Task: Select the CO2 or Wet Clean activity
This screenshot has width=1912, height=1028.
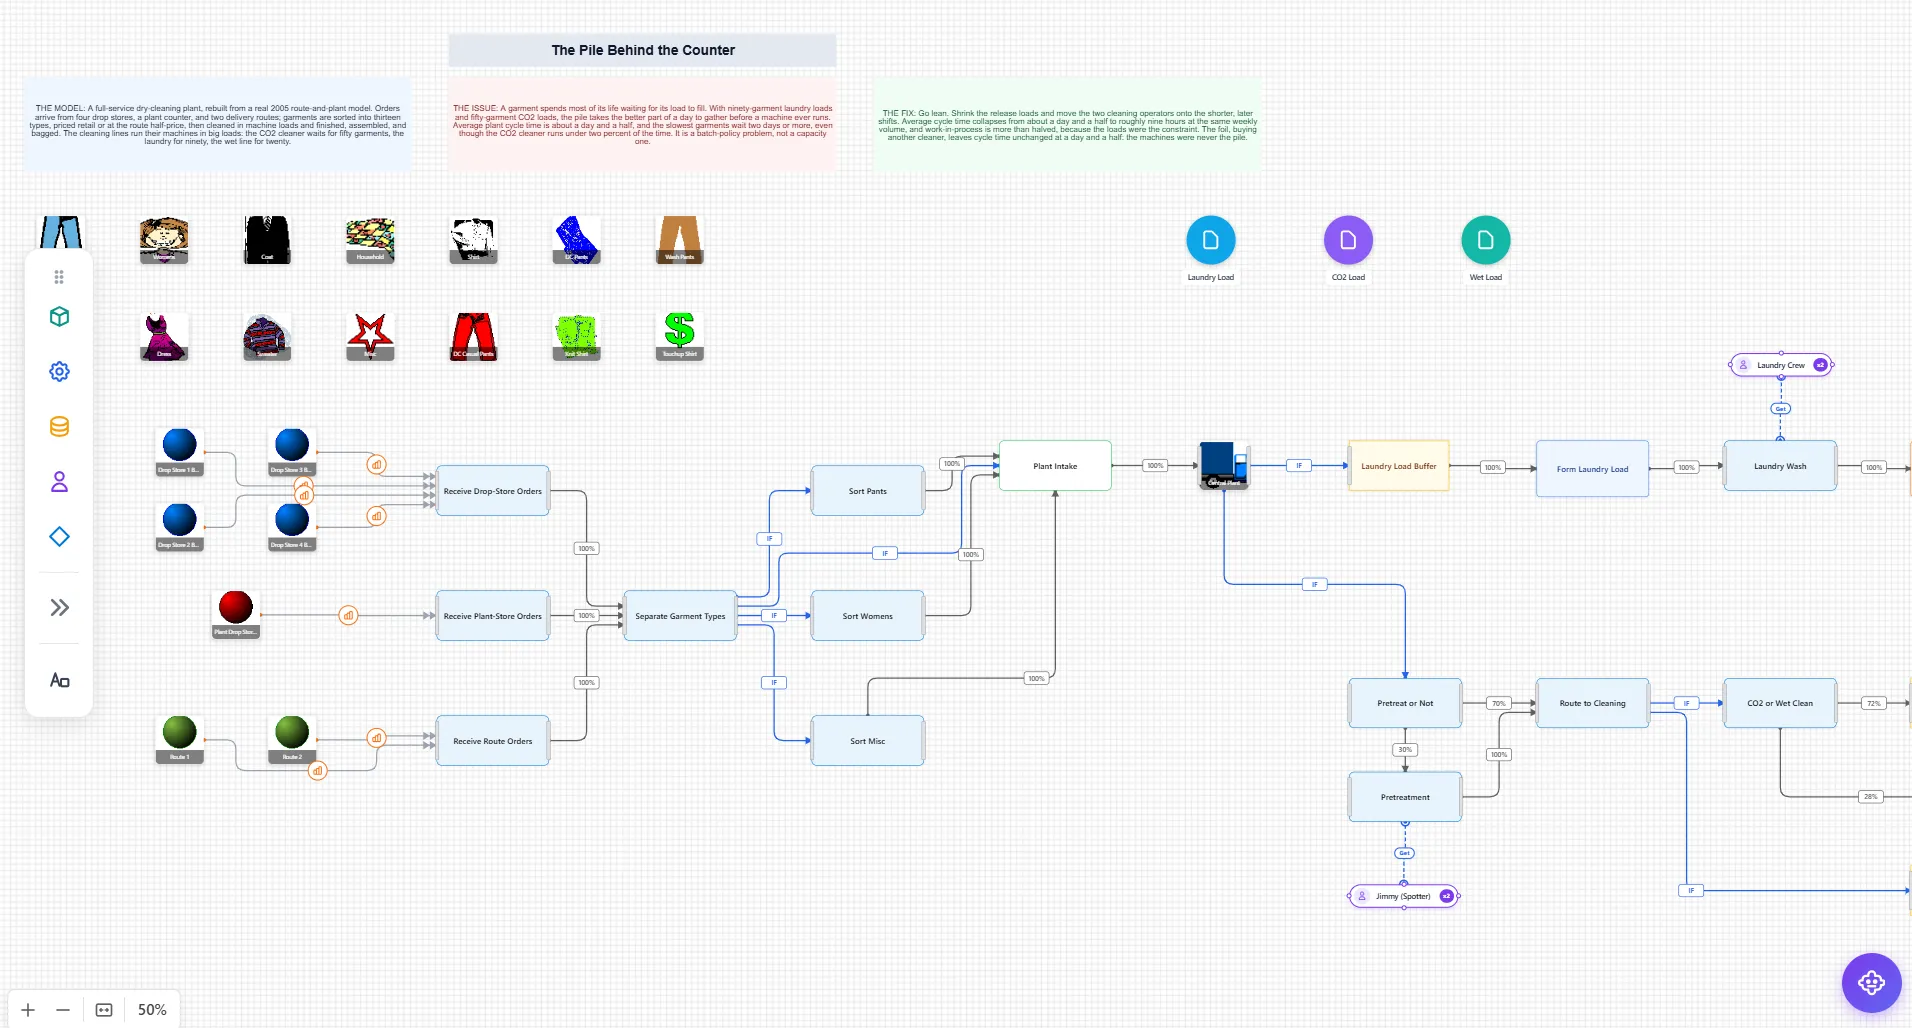Action: click(1780, 703)
